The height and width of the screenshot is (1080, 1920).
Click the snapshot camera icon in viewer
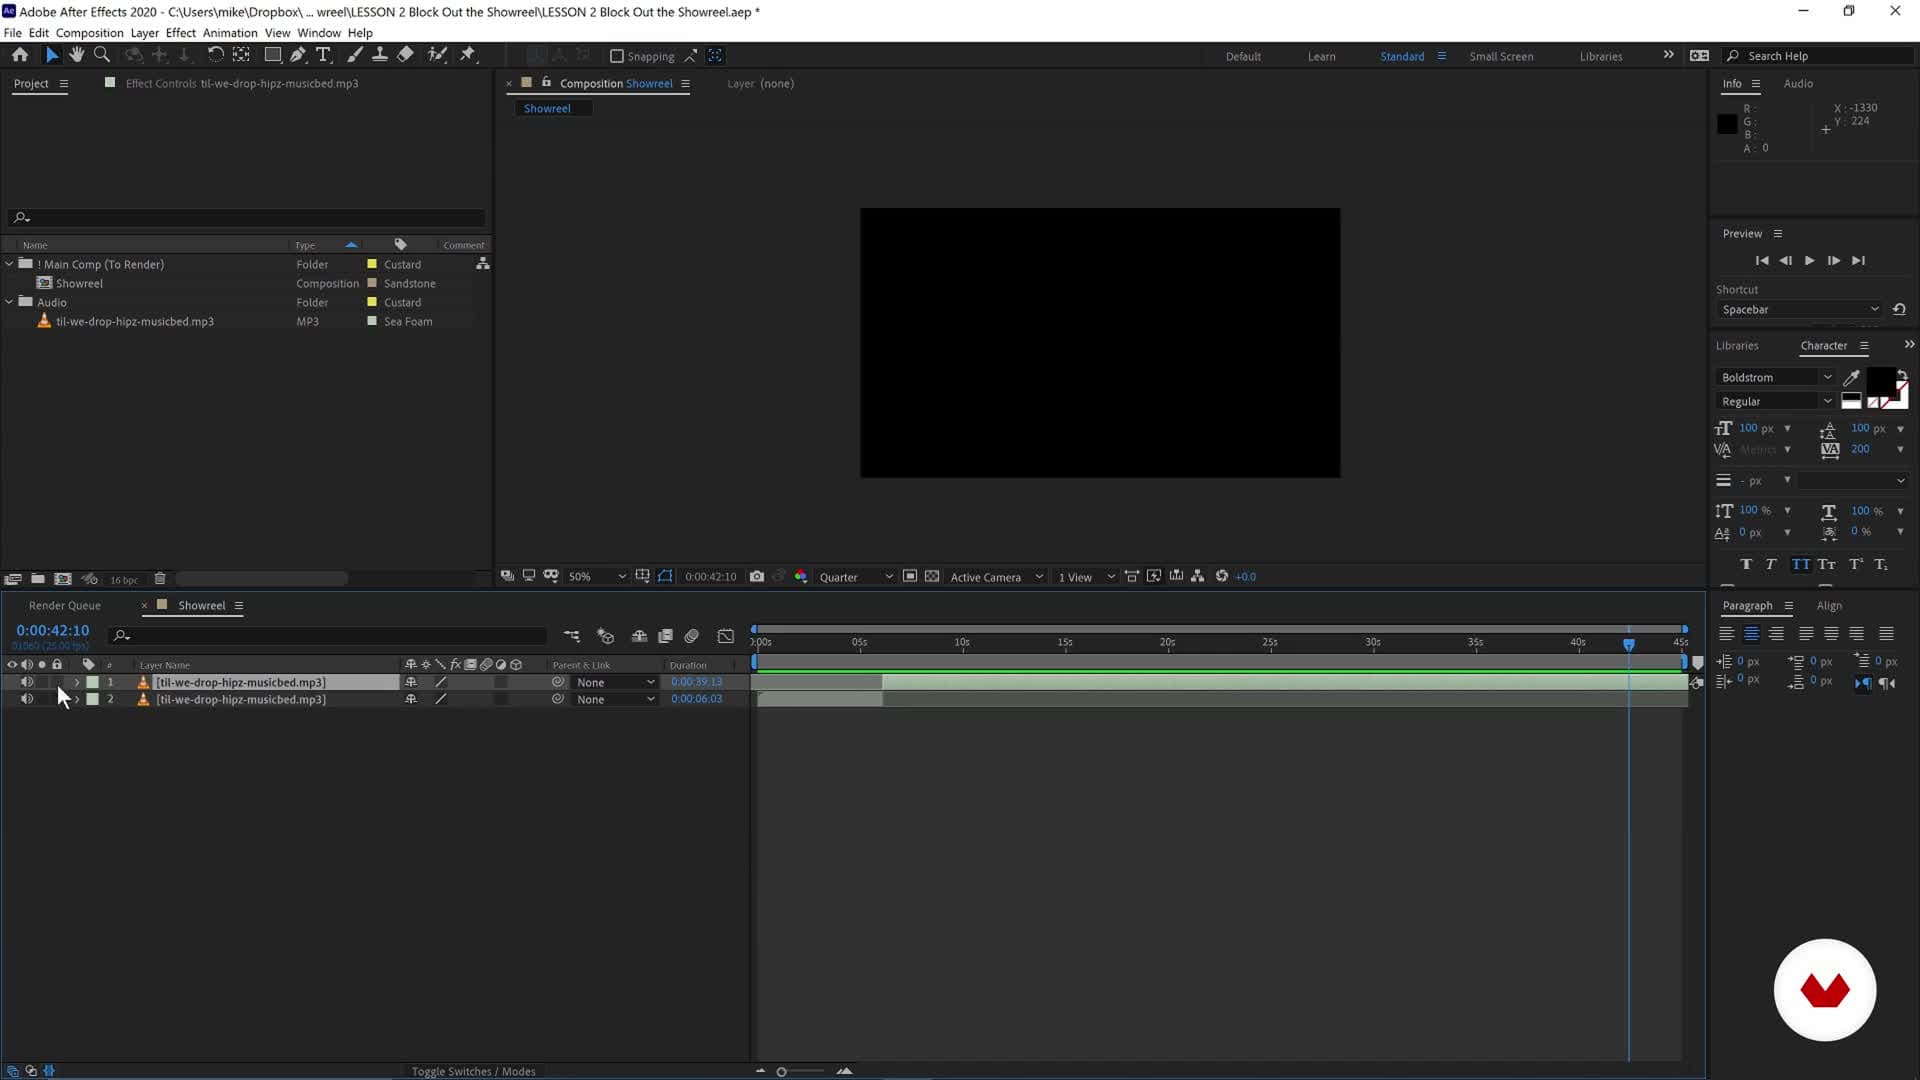point(757,577)
